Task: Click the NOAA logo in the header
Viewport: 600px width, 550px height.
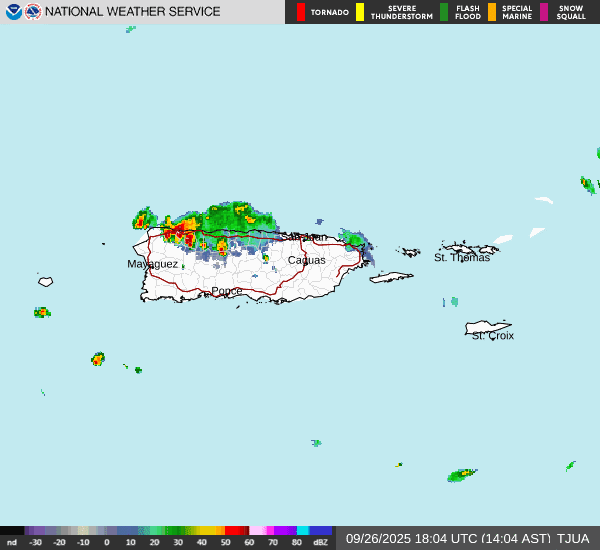Action: [x=13, y=12]
